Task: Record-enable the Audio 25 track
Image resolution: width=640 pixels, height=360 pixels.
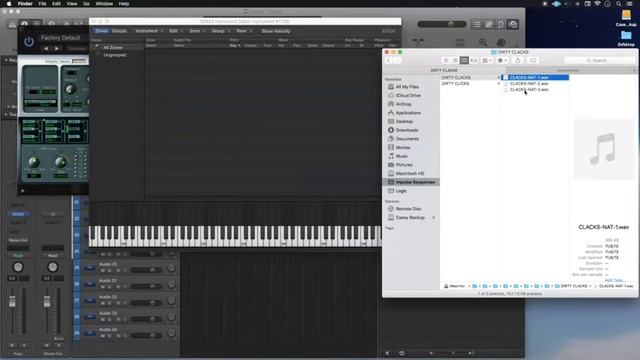Action: click(118, 270)
